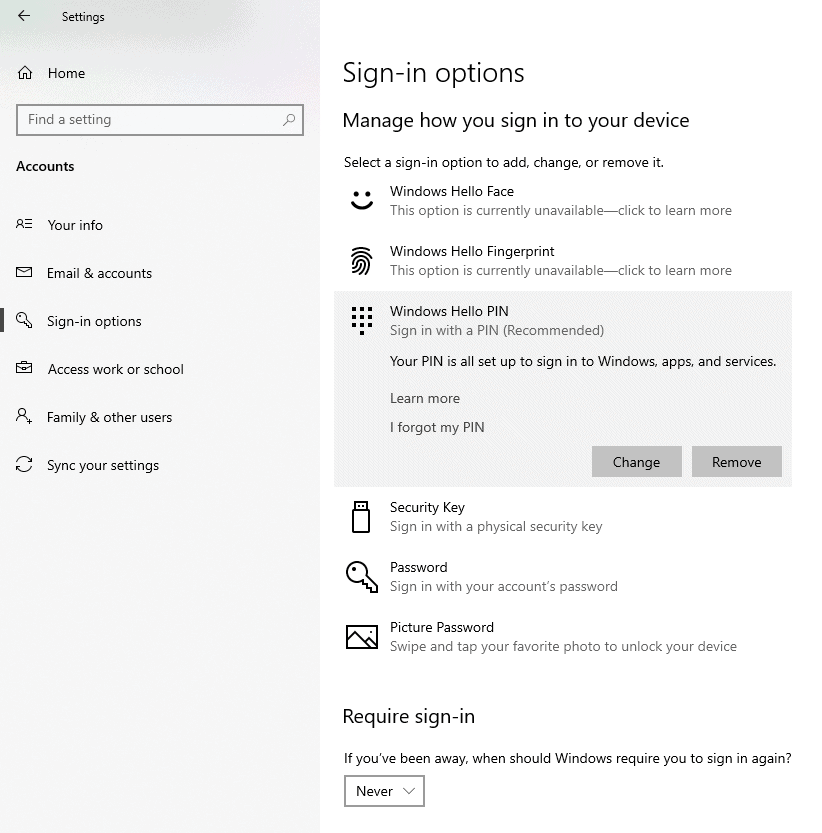822x833 pixels.
Task: Click the Picture Password icon
Action: click(361, 636)
